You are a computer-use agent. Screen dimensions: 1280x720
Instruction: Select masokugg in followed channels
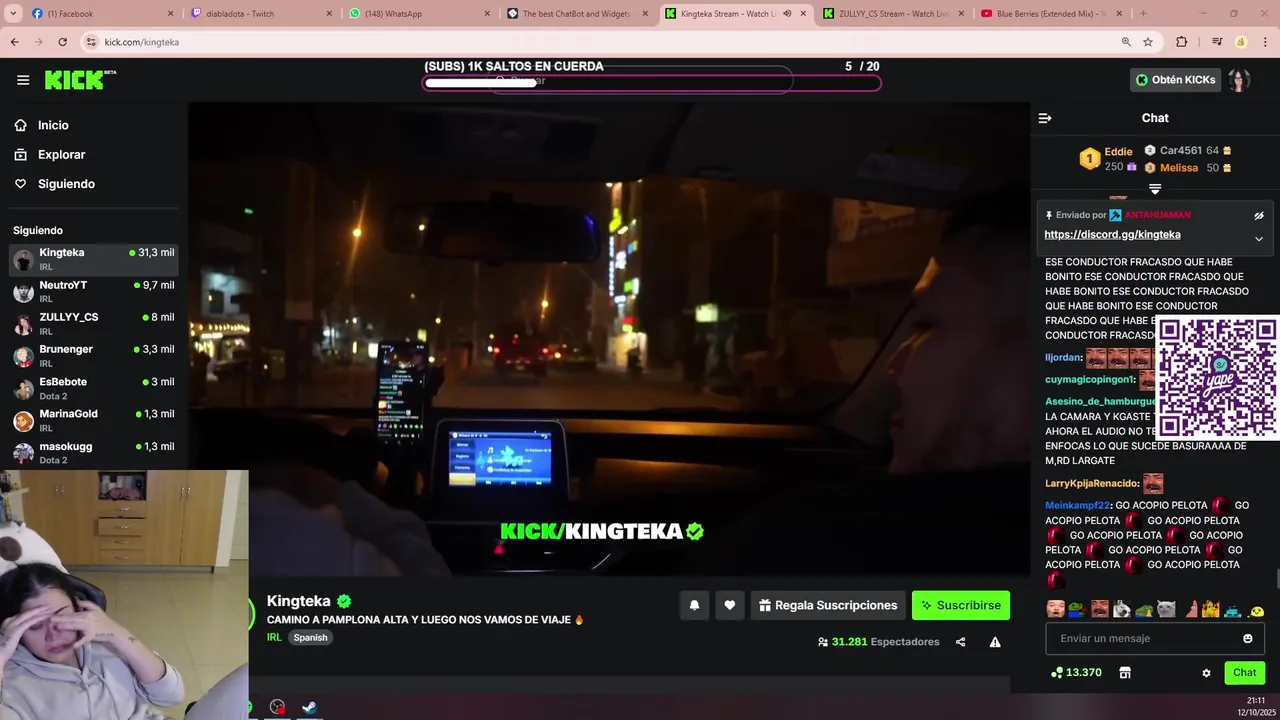94,453
